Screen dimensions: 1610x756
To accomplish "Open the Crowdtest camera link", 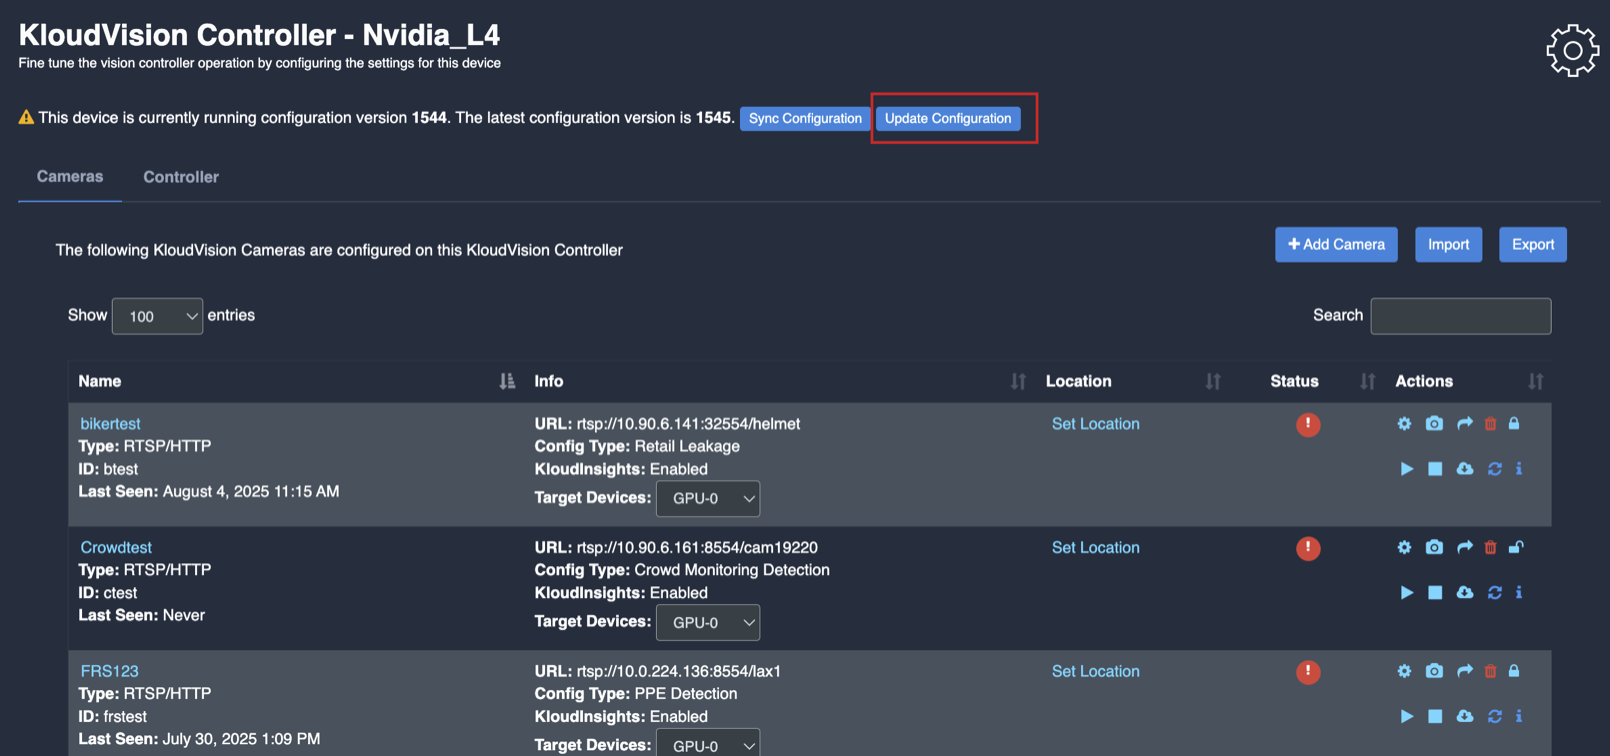I will click(x=116, y=548).
